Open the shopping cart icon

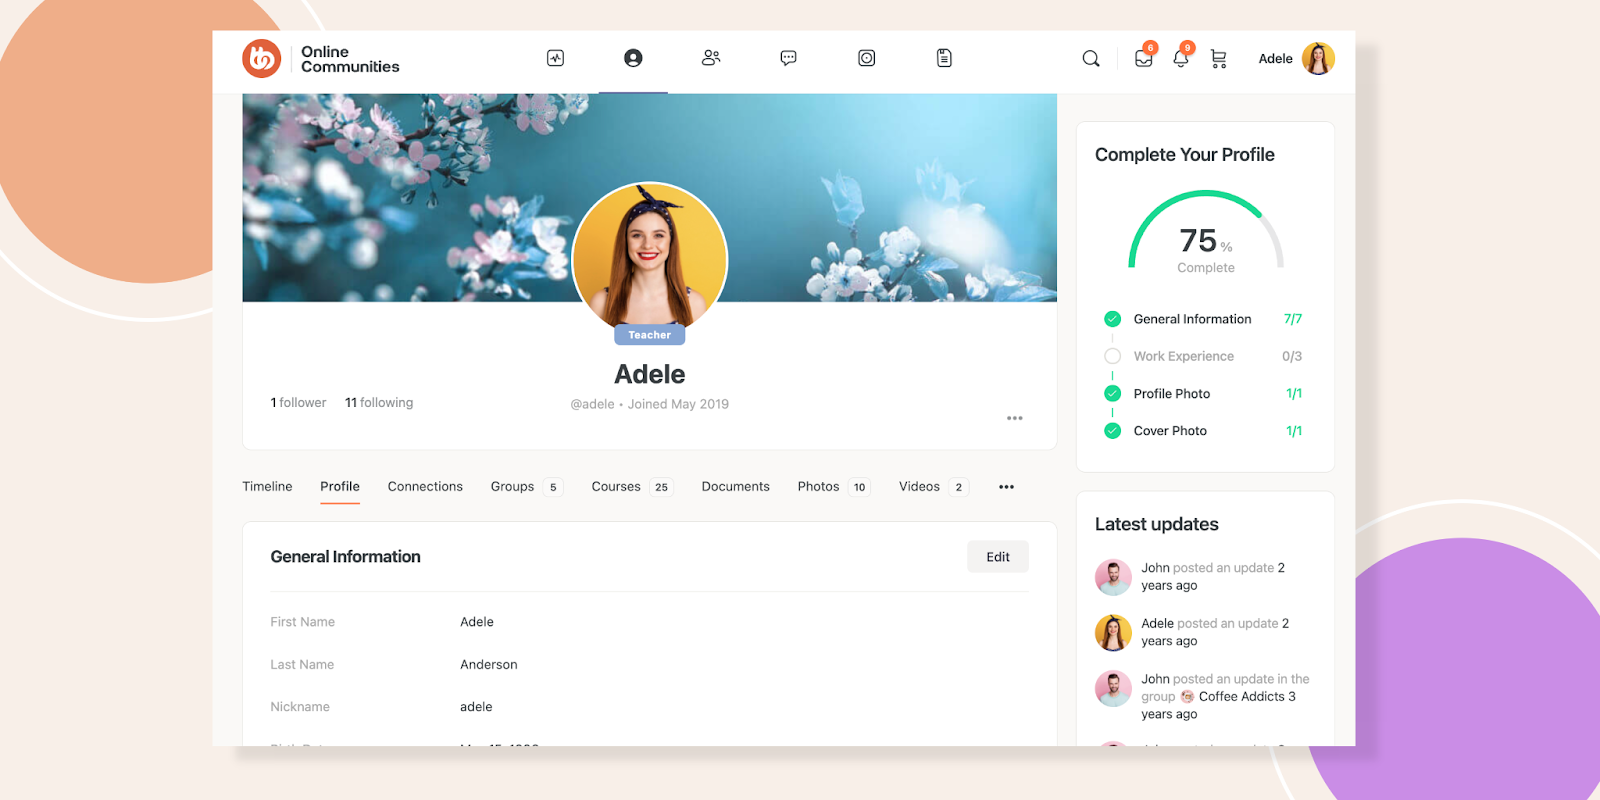click(1218, 59)
